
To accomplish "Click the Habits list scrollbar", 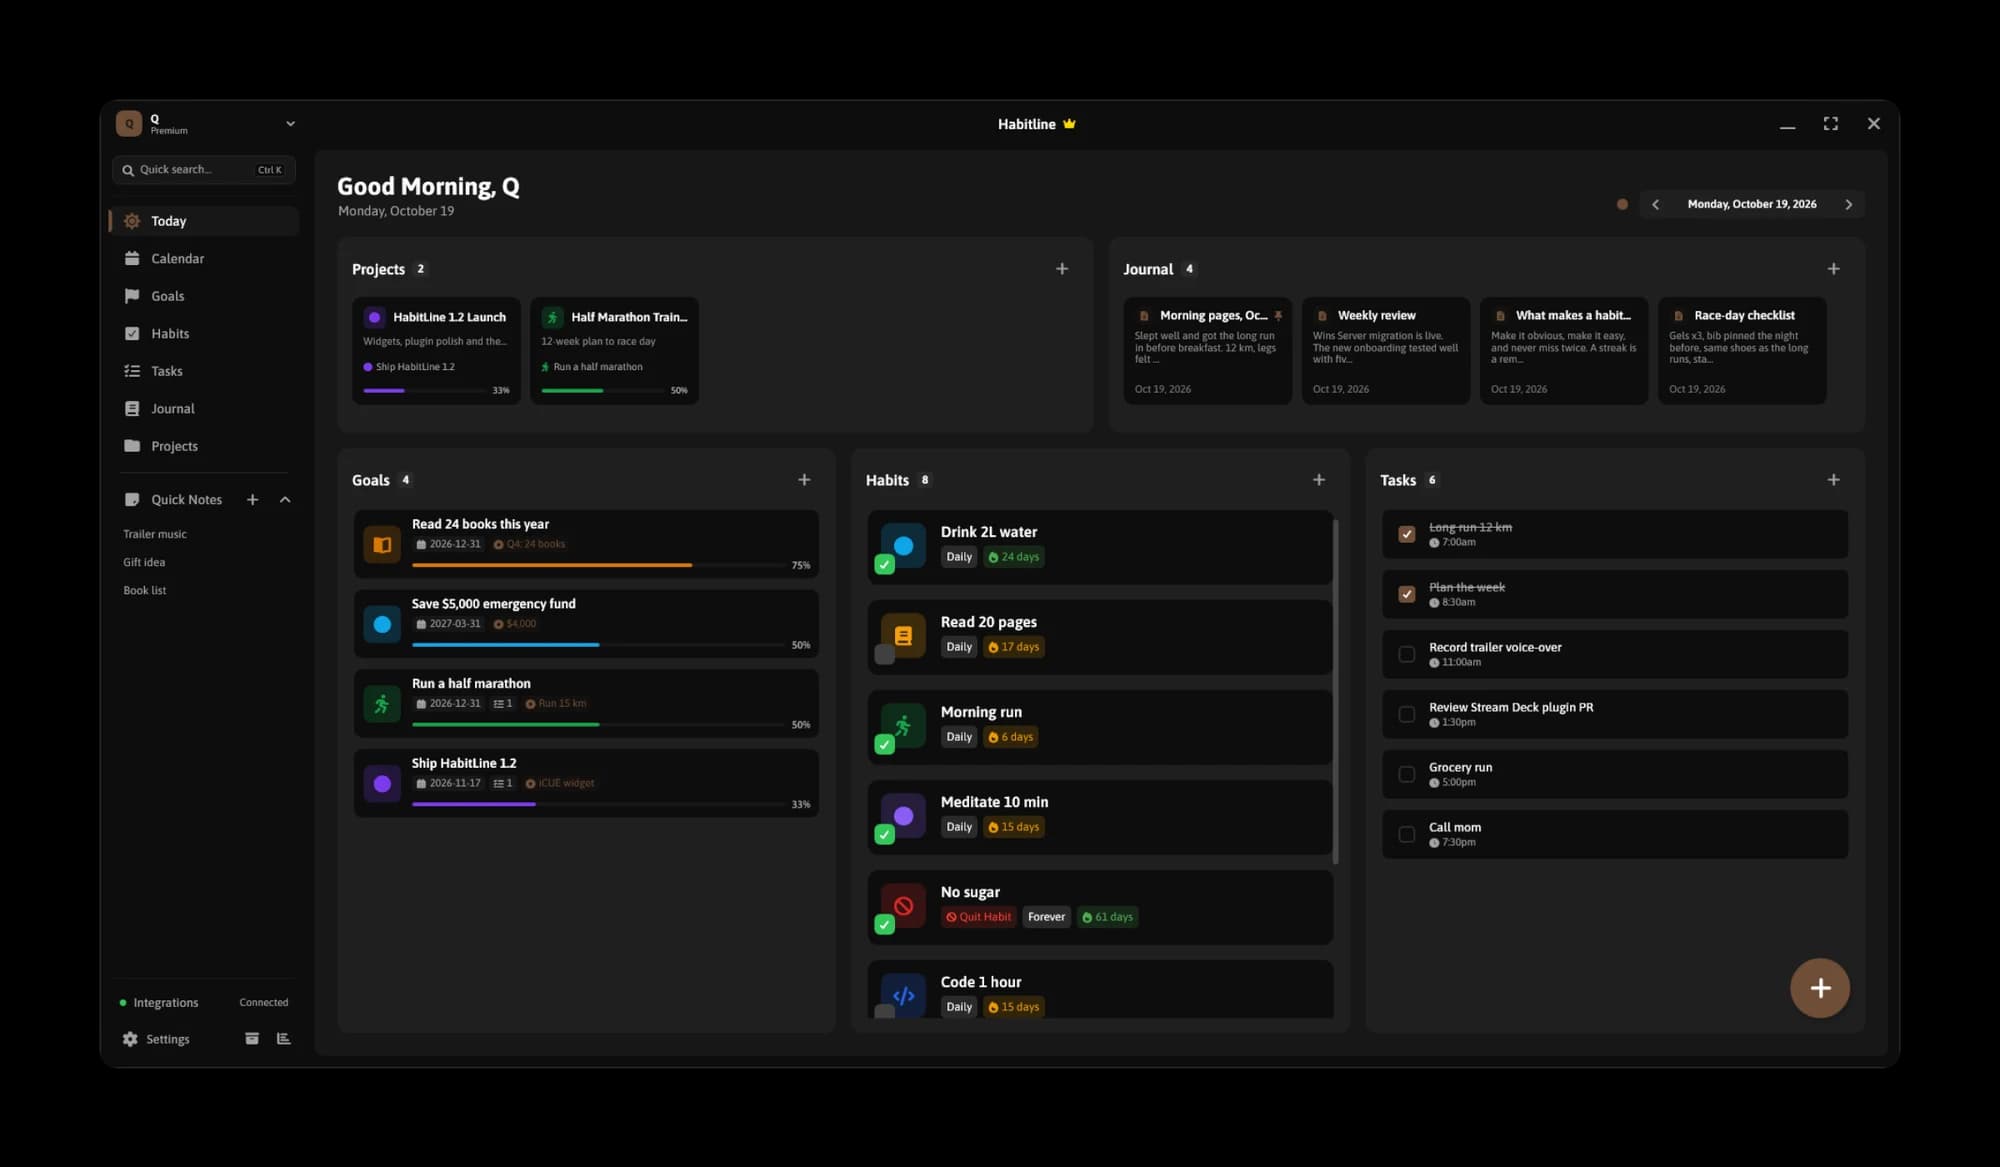I will tap(1336, 690).
